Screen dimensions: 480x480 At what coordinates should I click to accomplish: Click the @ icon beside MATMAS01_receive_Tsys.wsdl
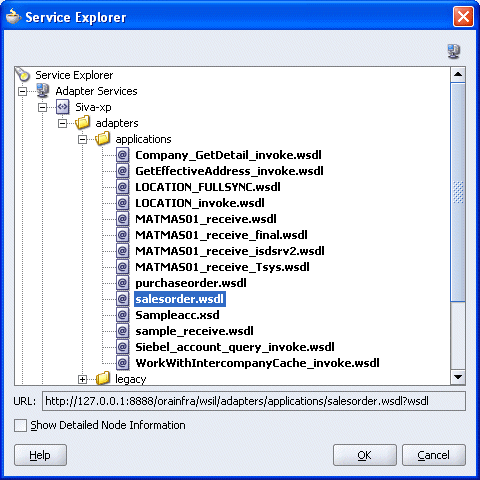tap(122, 267)
